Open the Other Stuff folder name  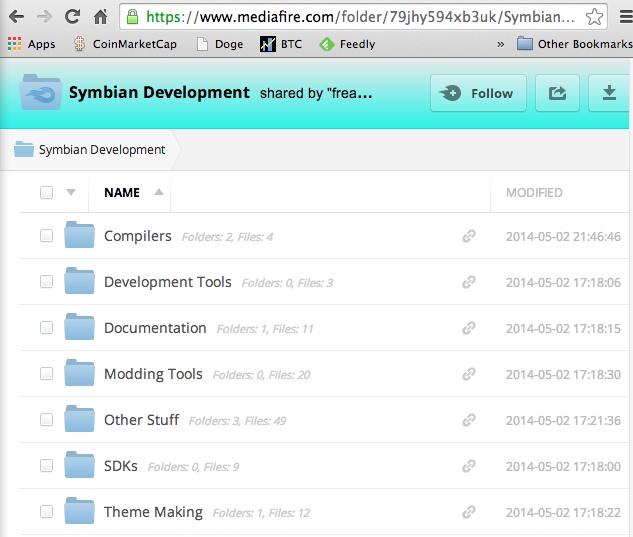click(141, 420)
